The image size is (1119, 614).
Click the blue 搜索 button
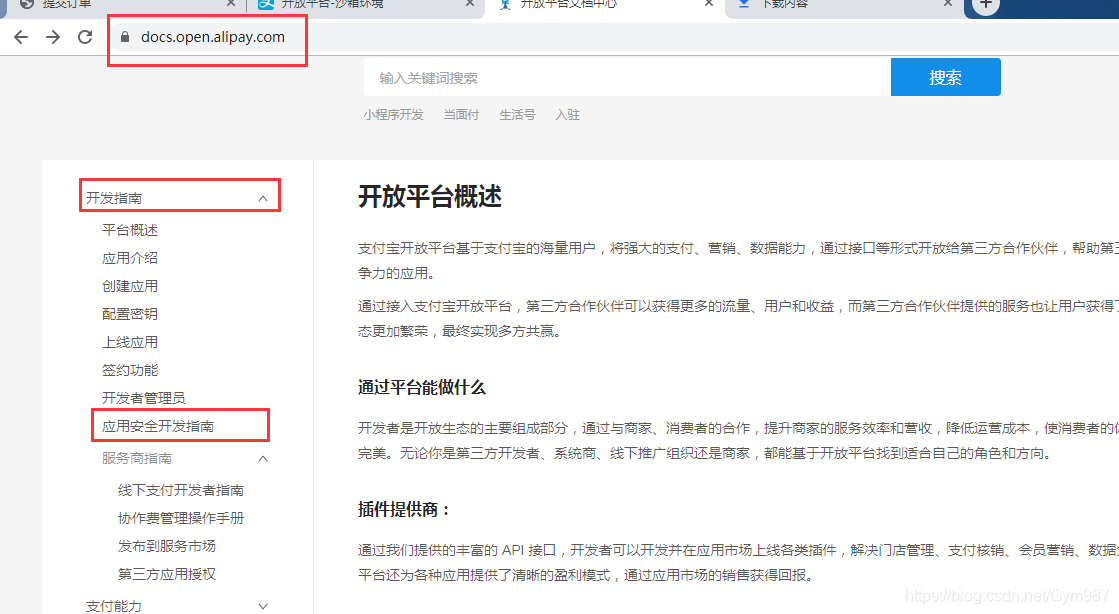coord(946,77)
